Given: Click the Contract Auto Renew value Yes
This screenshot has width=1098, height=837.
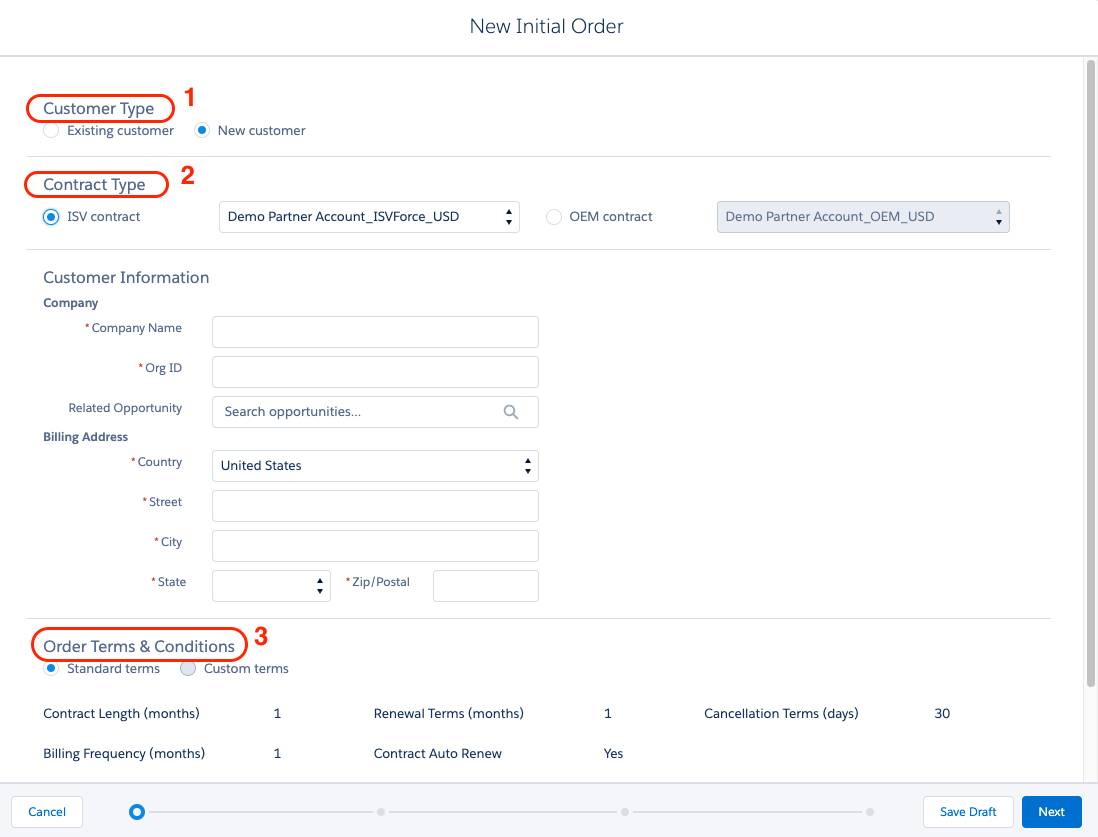Looking at the screenshot, I should pos(613,754).
